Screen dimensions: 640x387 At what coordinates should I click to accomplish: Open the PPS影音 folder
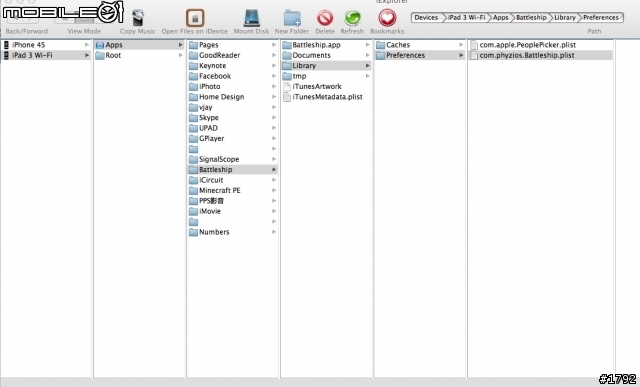click(233, 200)
